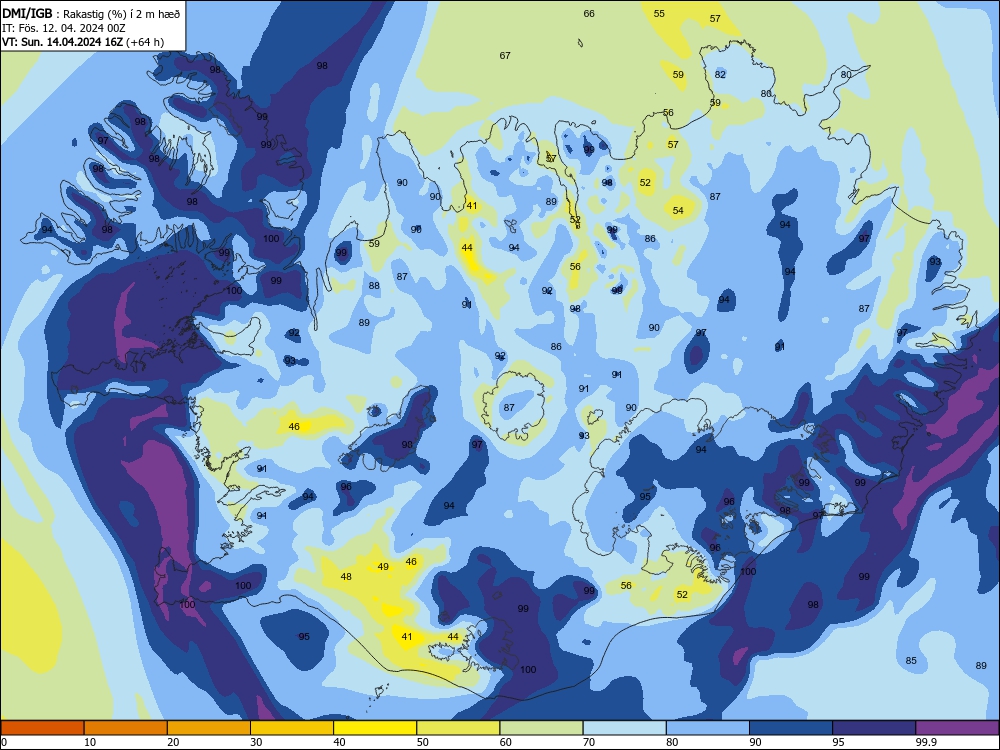Viewport: 1000px width, 750px height.
Task: Click the value 55 at the top yellow area
Action: [x=659, y=13]
